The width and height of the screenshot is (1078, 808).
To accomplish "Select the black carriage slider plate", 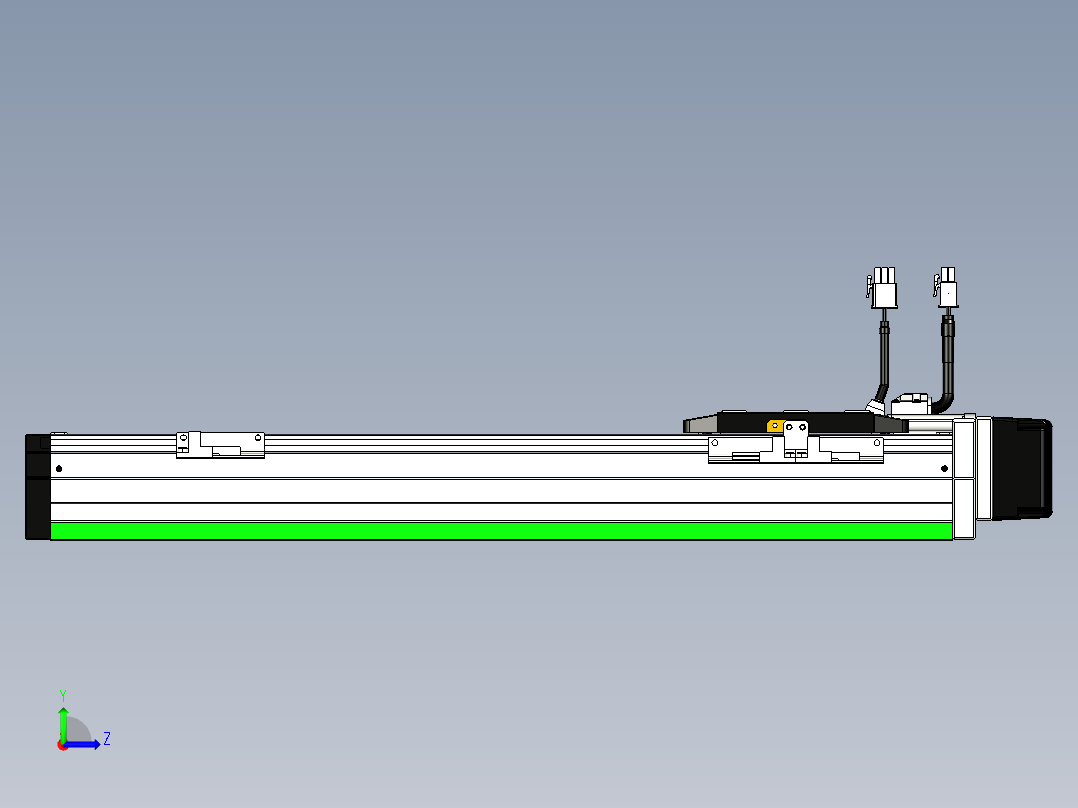I will click(x=795, y=422).
